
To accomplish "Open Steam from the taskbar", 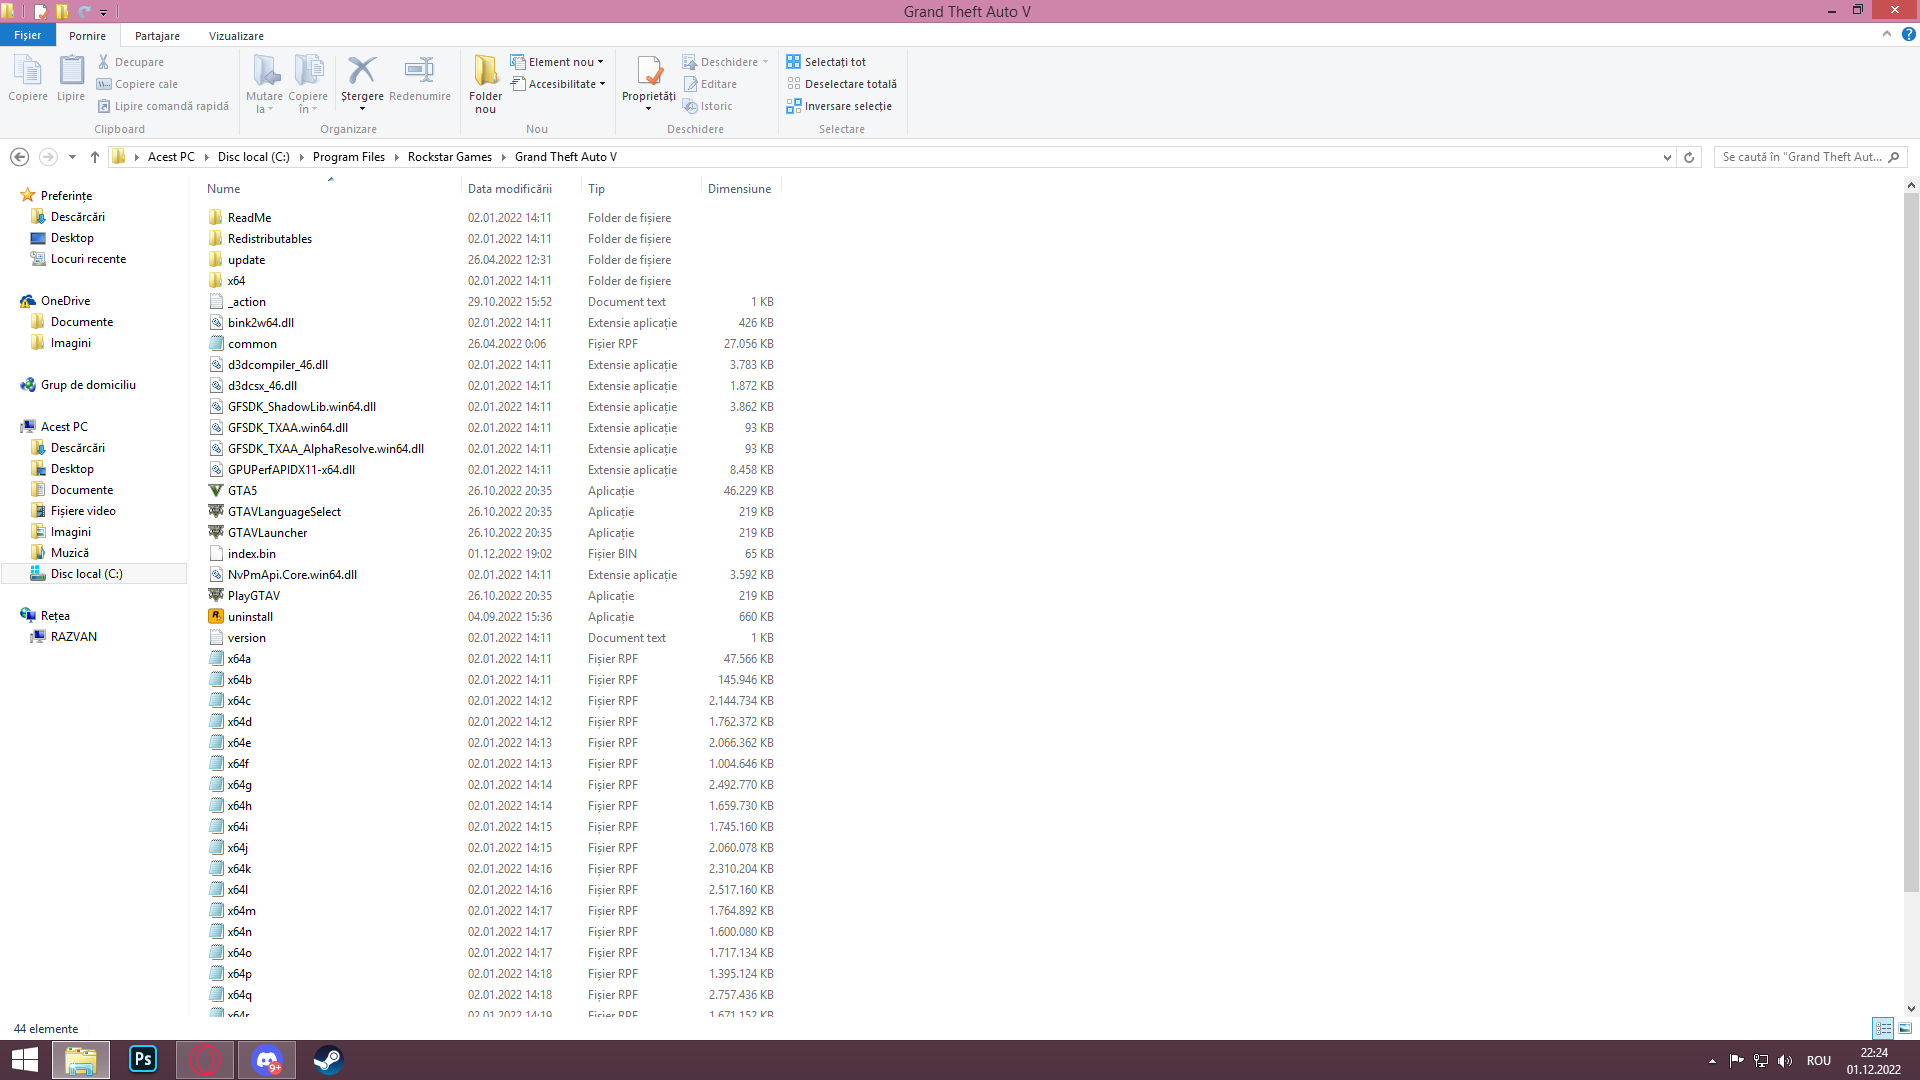I will pyautogui.click(x=328, y=1059).
